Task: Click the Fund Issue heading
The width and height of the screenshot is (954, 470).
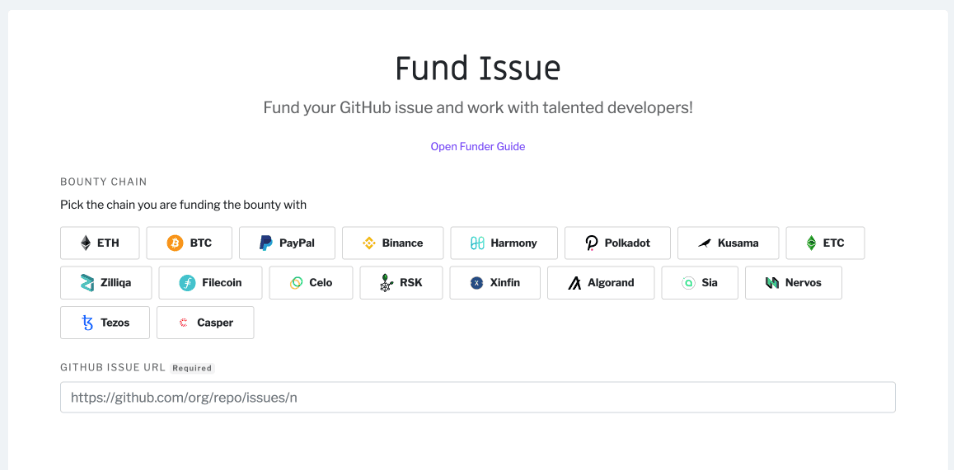Action: (478, 68)
